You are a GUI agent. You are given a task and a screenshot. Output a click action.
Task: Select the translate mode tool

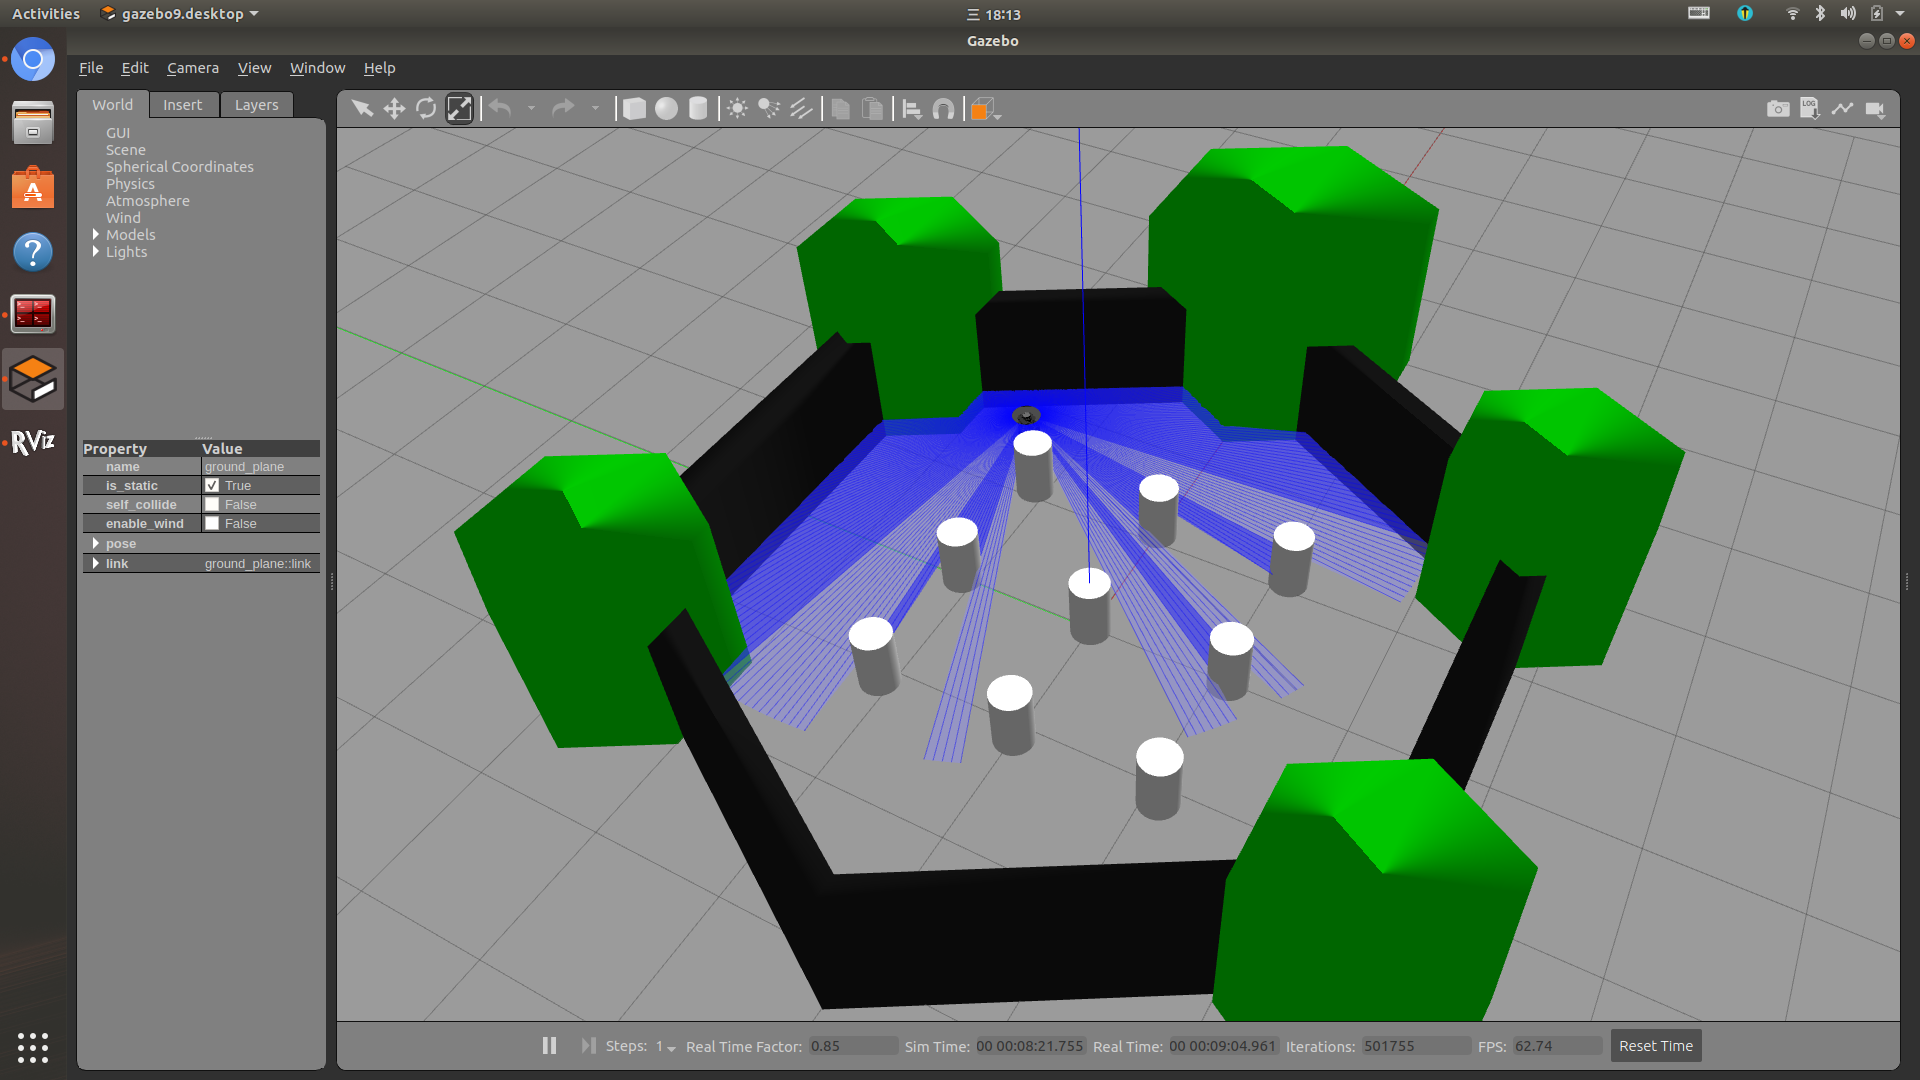click(394, 108)
